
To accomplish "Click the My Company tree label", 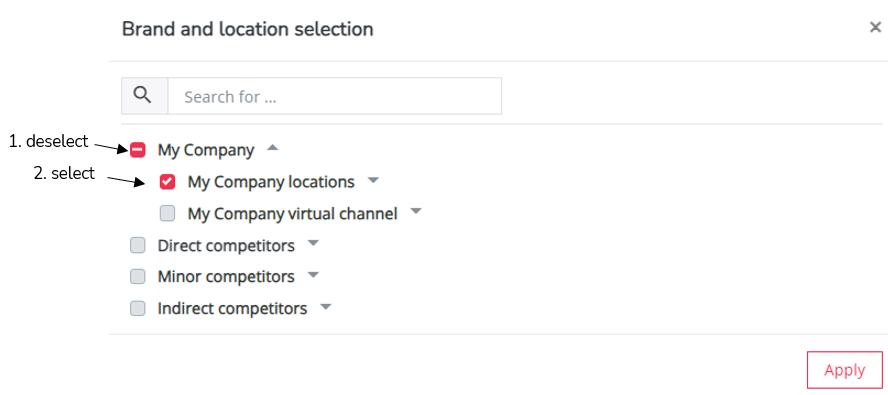I will [206, 151].
